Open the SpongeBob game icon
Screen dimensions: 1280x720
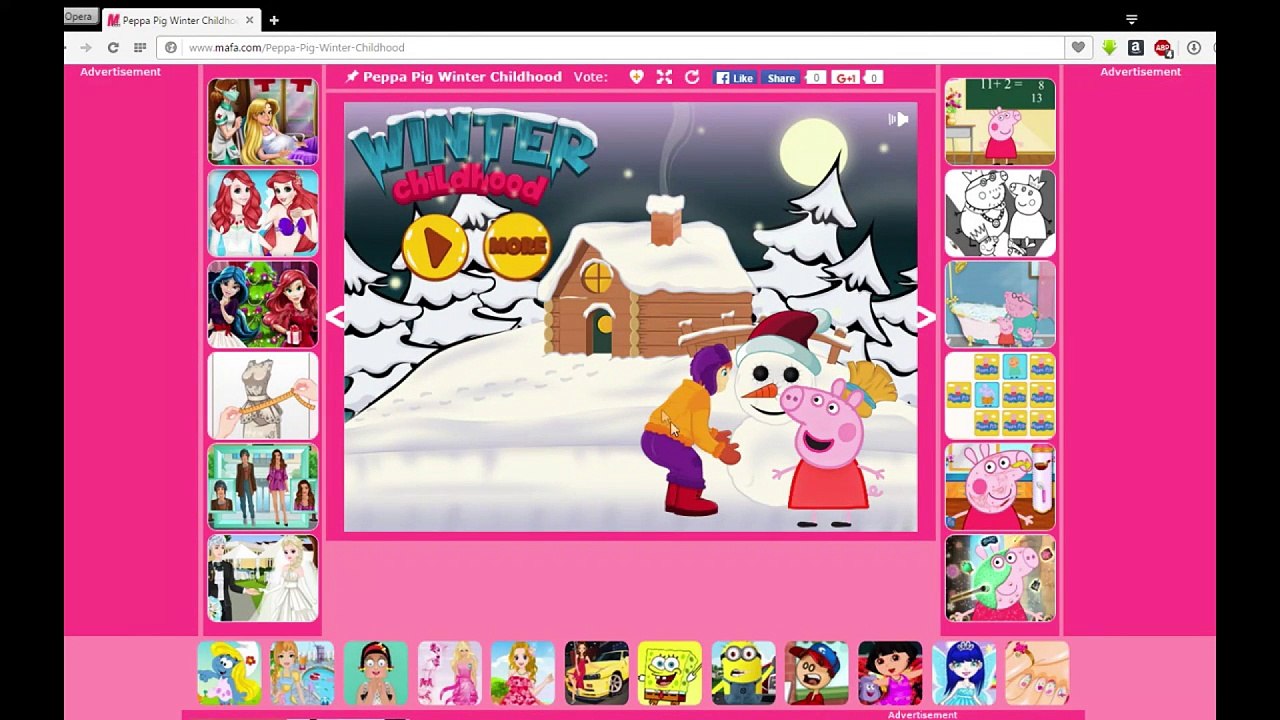coord(670,673)
